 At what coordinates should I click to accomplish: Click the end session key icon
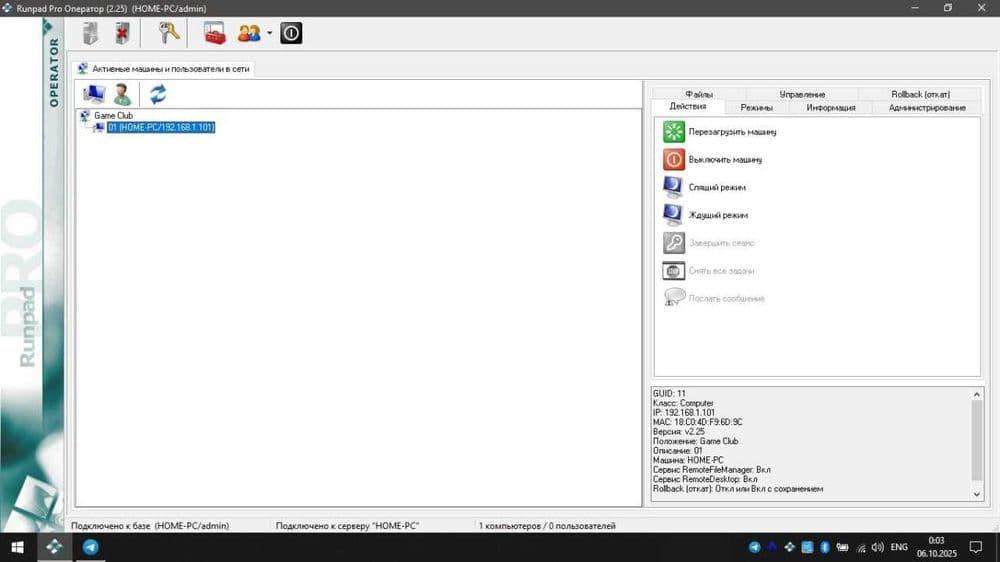(673, 242)
